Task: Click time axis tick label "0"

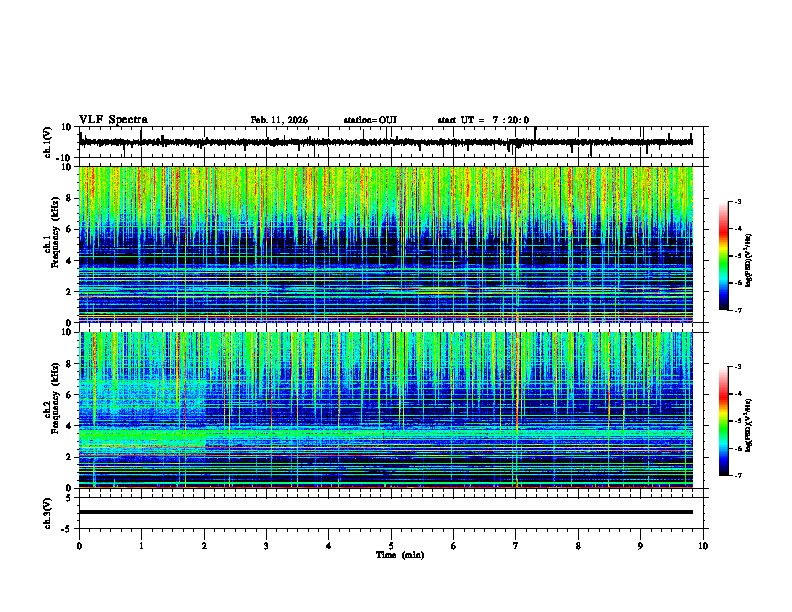Action: click(x=79, y=546)
